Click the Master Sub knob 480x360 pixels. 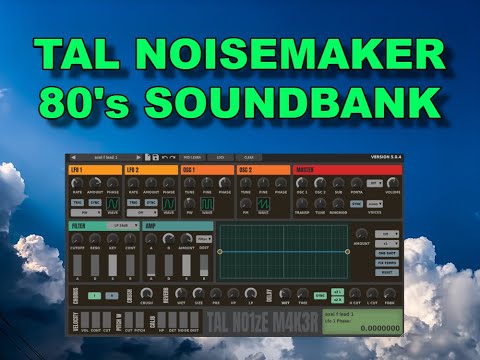pyautogui.click(x=338, y=183)
